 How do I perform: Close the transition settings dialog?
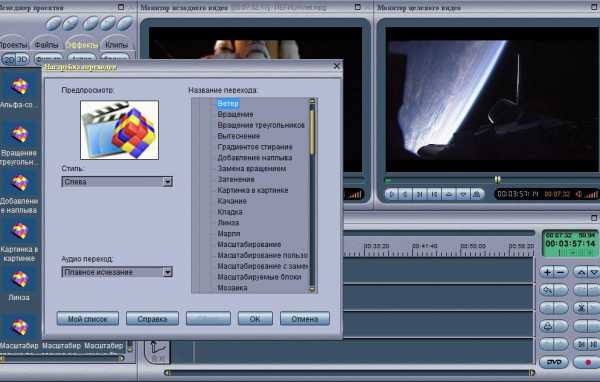point(336,66)
